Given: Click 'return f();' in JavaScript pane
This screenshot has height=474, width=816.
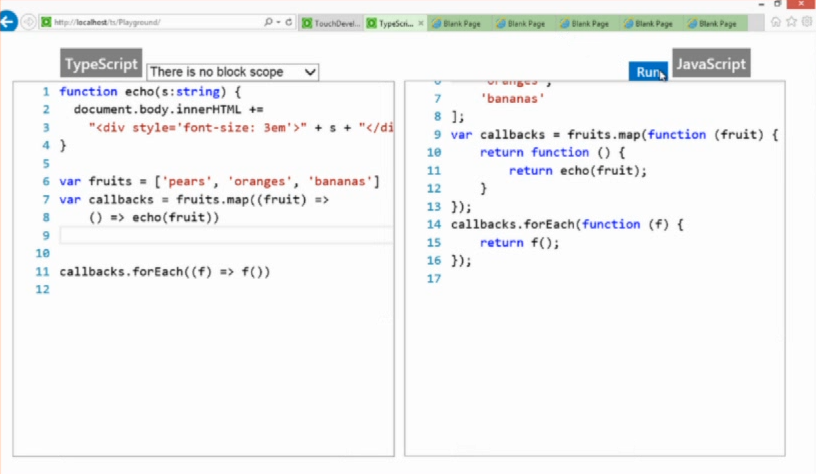Looking at the screenshot, I should click(x=519, y=242).
